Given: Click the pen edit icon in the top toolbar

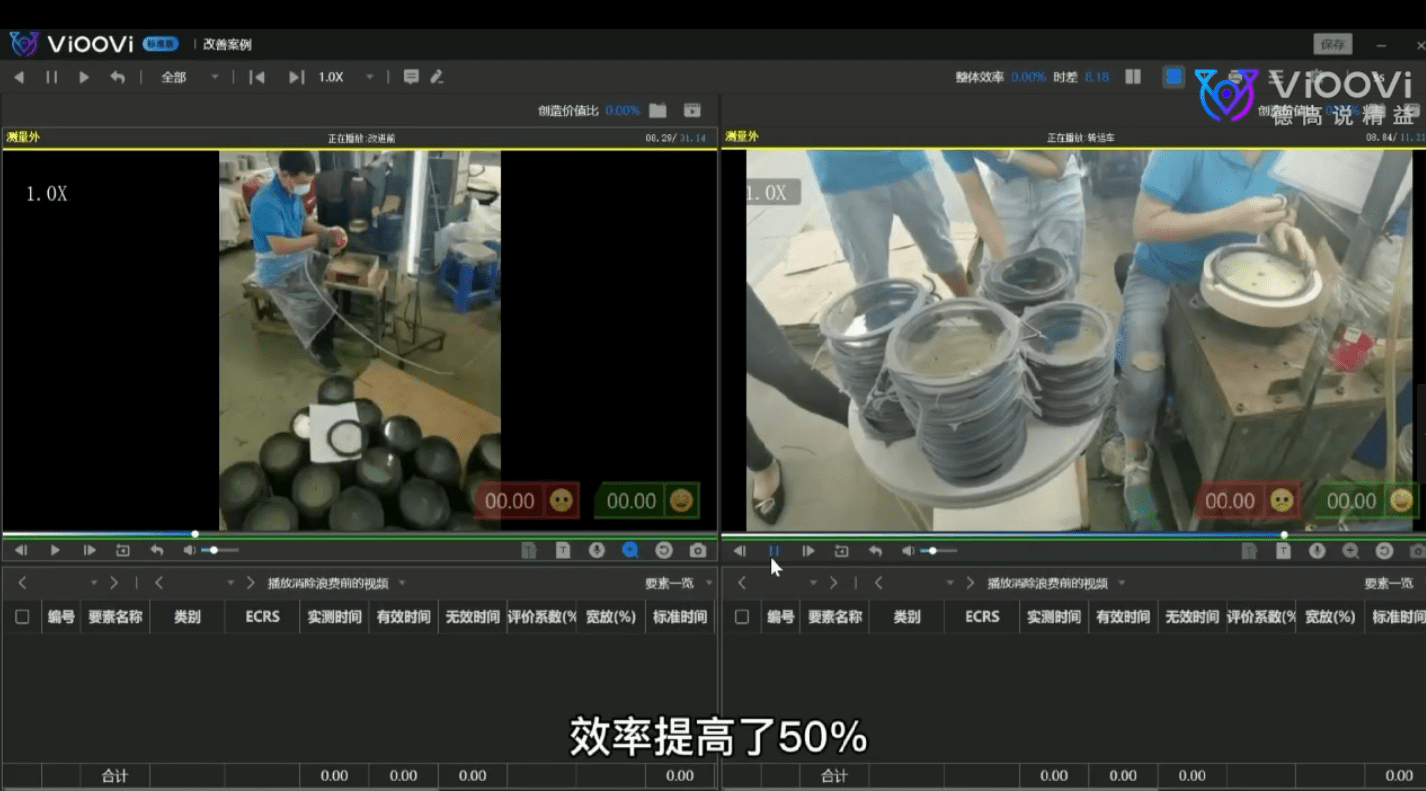Looking at the screenshot, I should tap(434, 76).
